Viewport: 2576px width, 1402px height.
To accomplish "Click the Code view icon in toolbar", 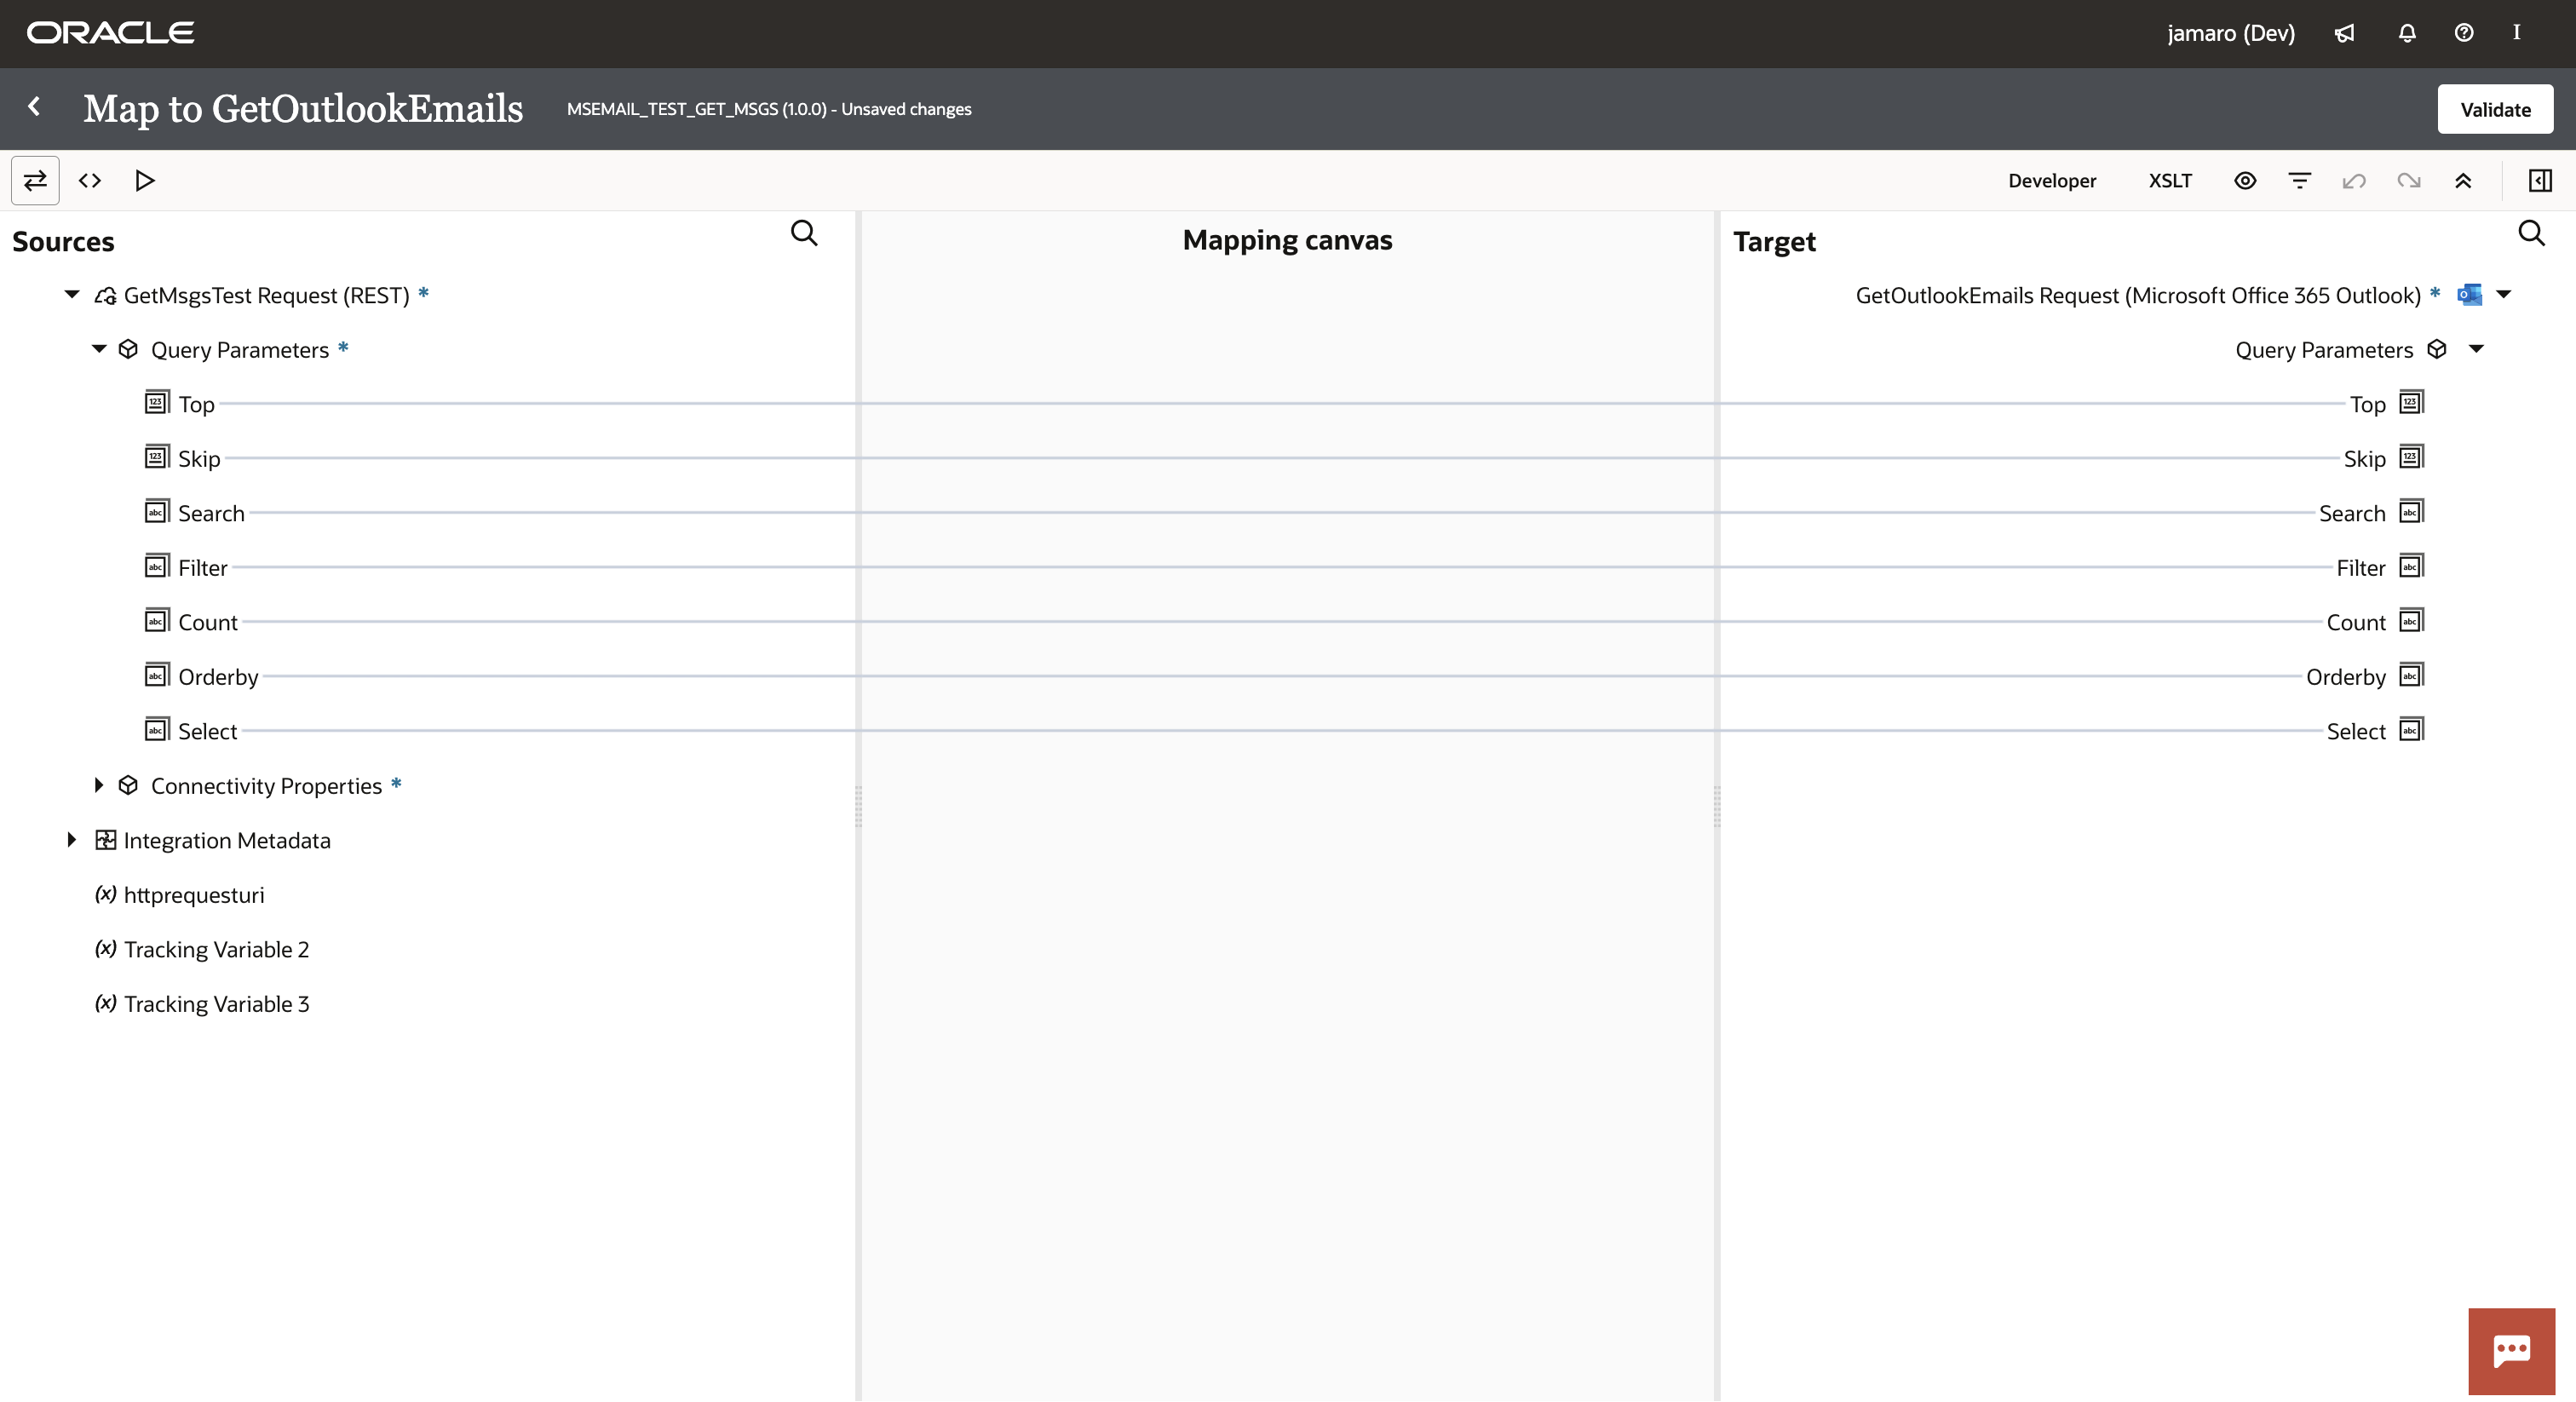I will point(90,180).
